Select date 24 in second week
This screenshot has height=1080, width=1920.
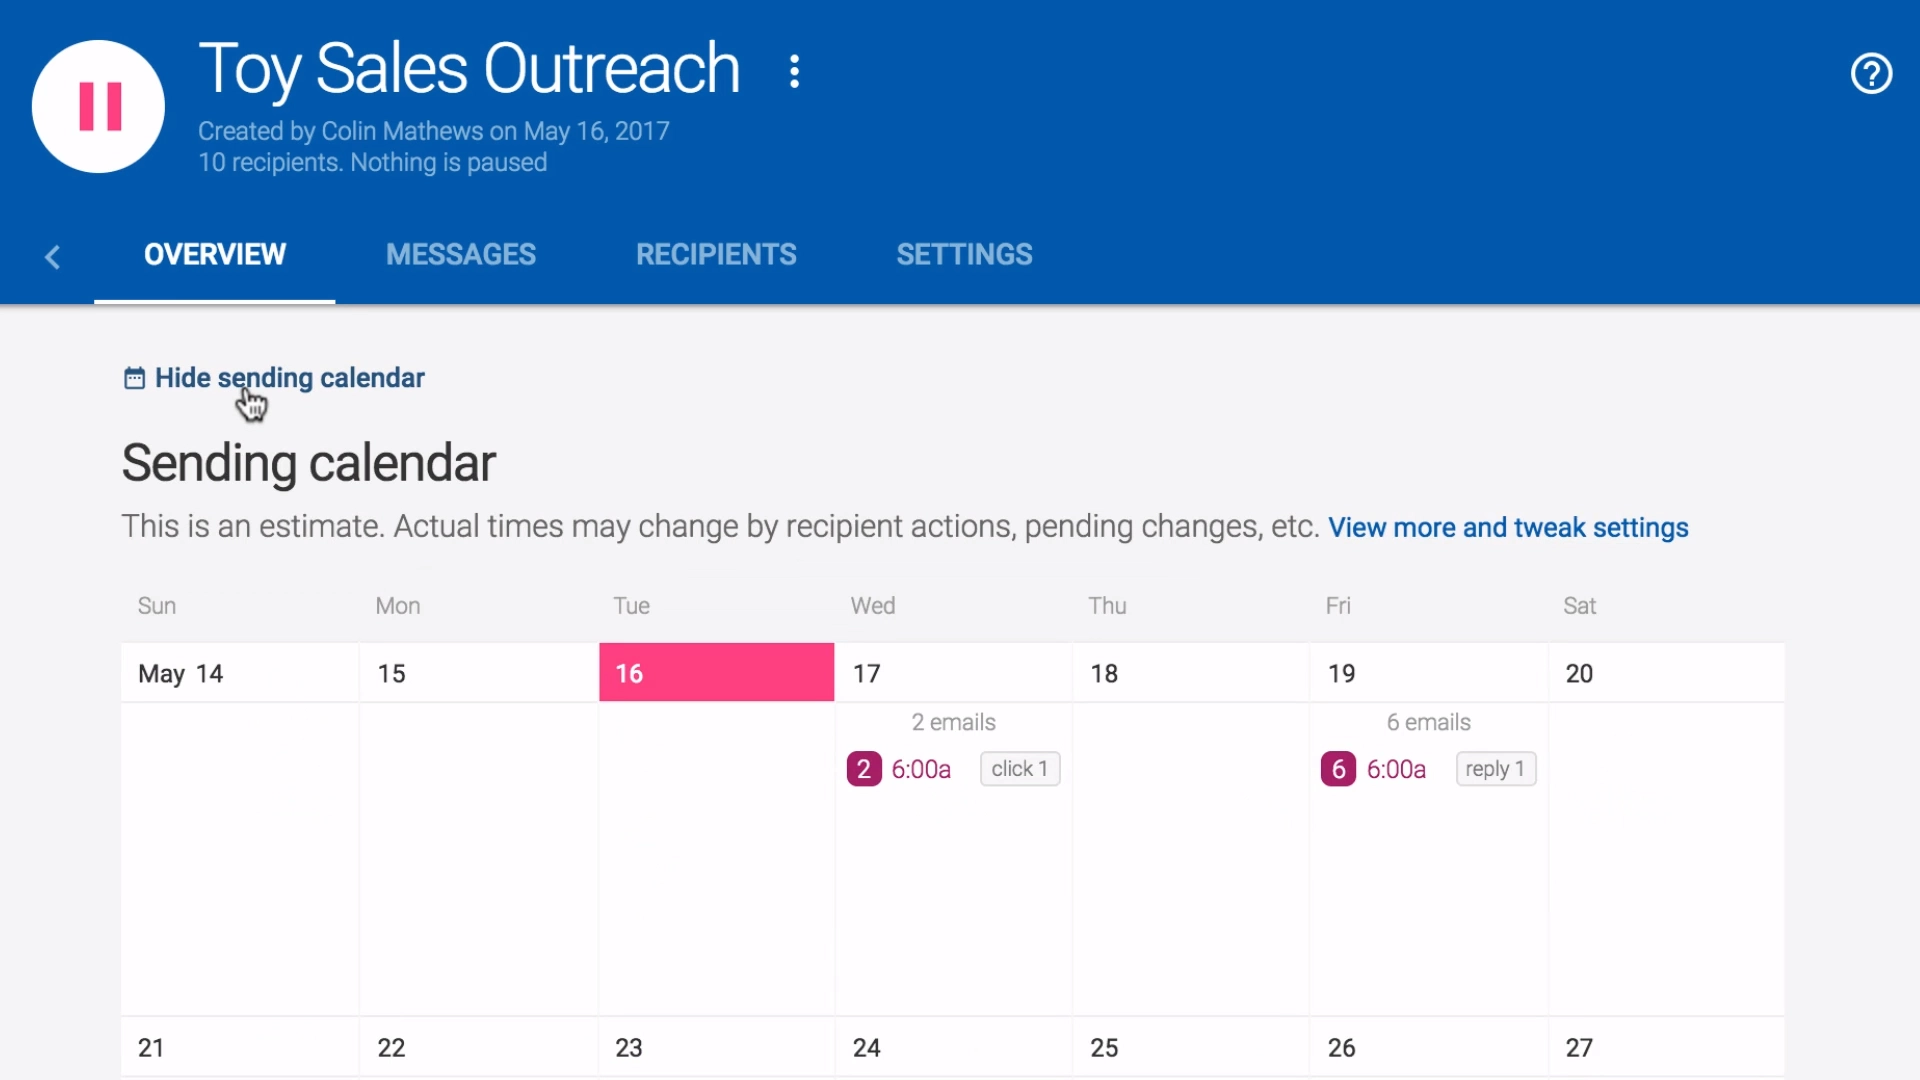[x=866, y=1048]
